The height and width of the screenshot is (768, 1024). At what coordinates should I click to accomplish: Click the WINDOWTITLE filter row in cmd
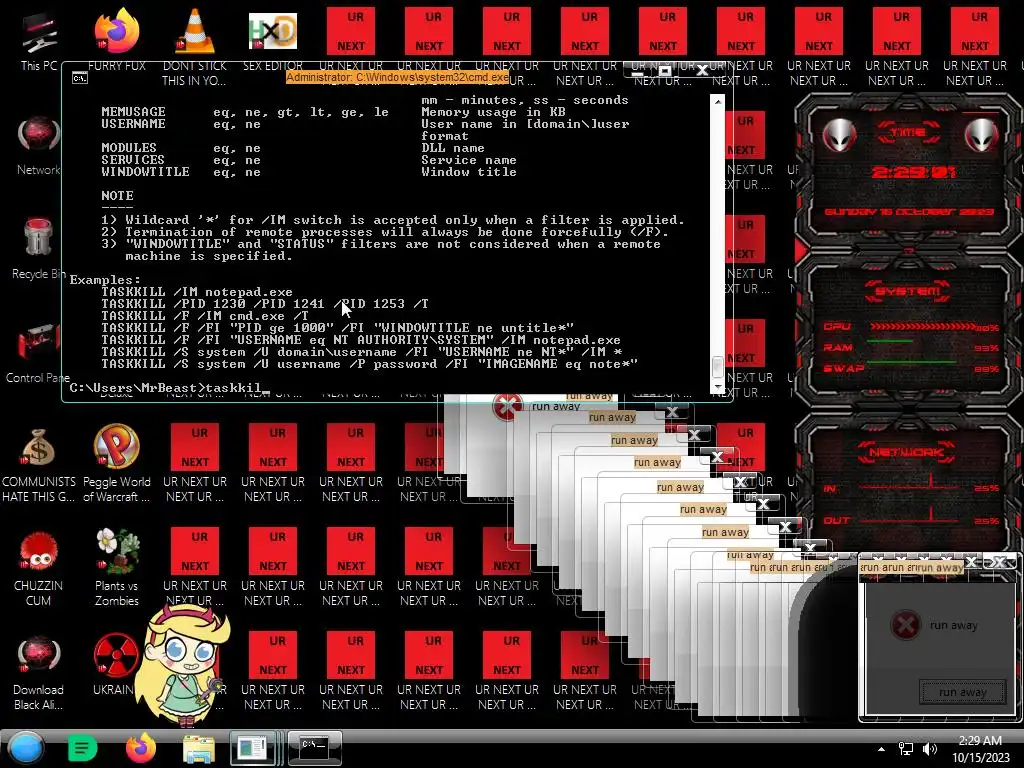tap(308, 172)
